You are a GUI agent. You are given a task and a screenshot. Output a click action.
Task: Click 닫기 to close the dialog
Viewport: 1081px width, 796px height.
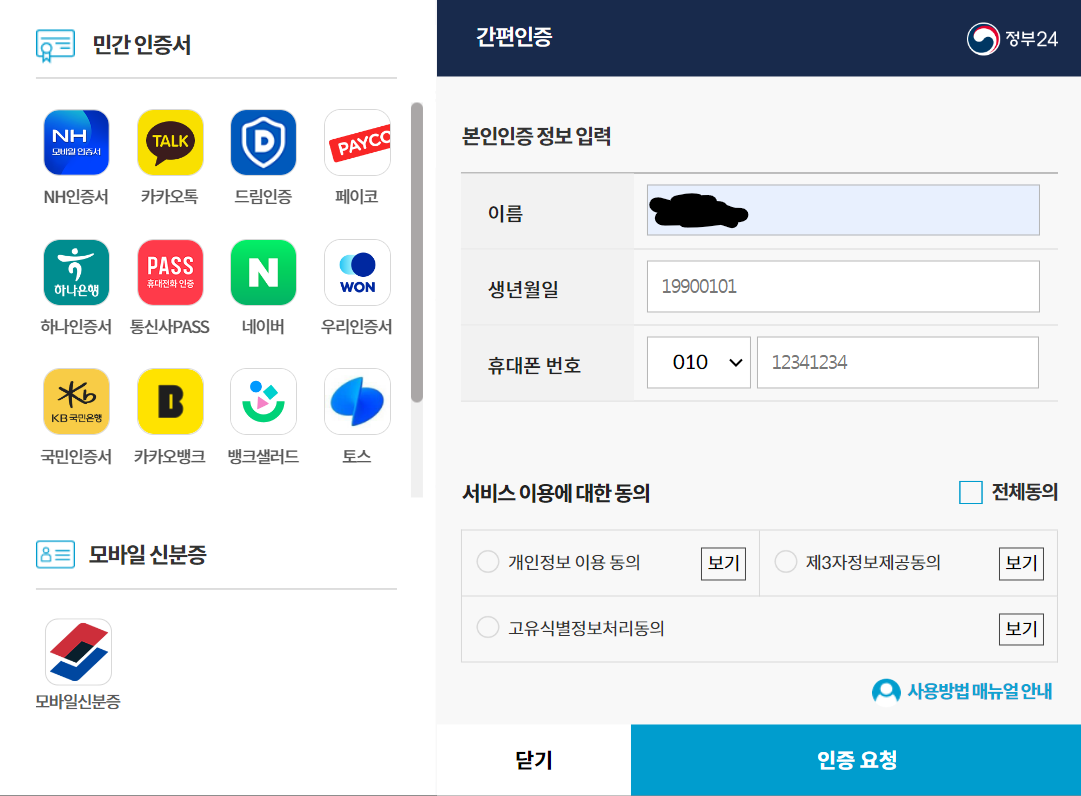[x=531, y=760]
